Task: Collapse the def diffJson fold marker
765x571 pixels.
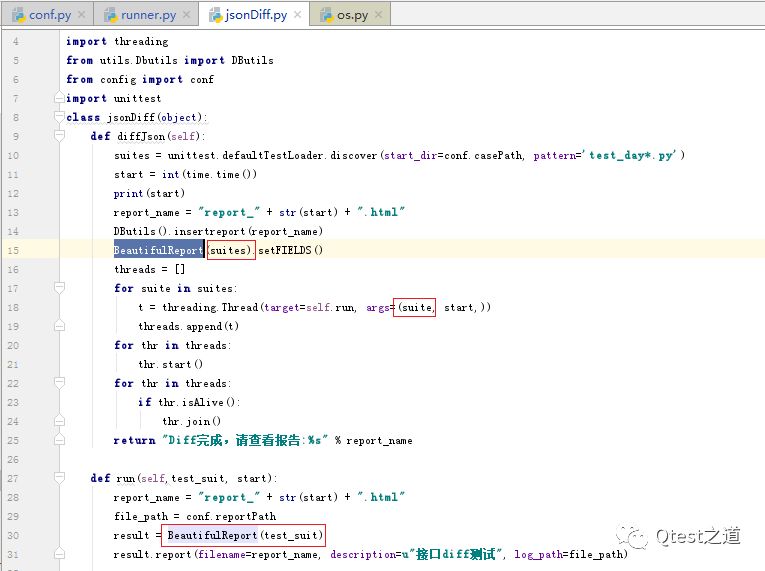Action: point(59,136)
